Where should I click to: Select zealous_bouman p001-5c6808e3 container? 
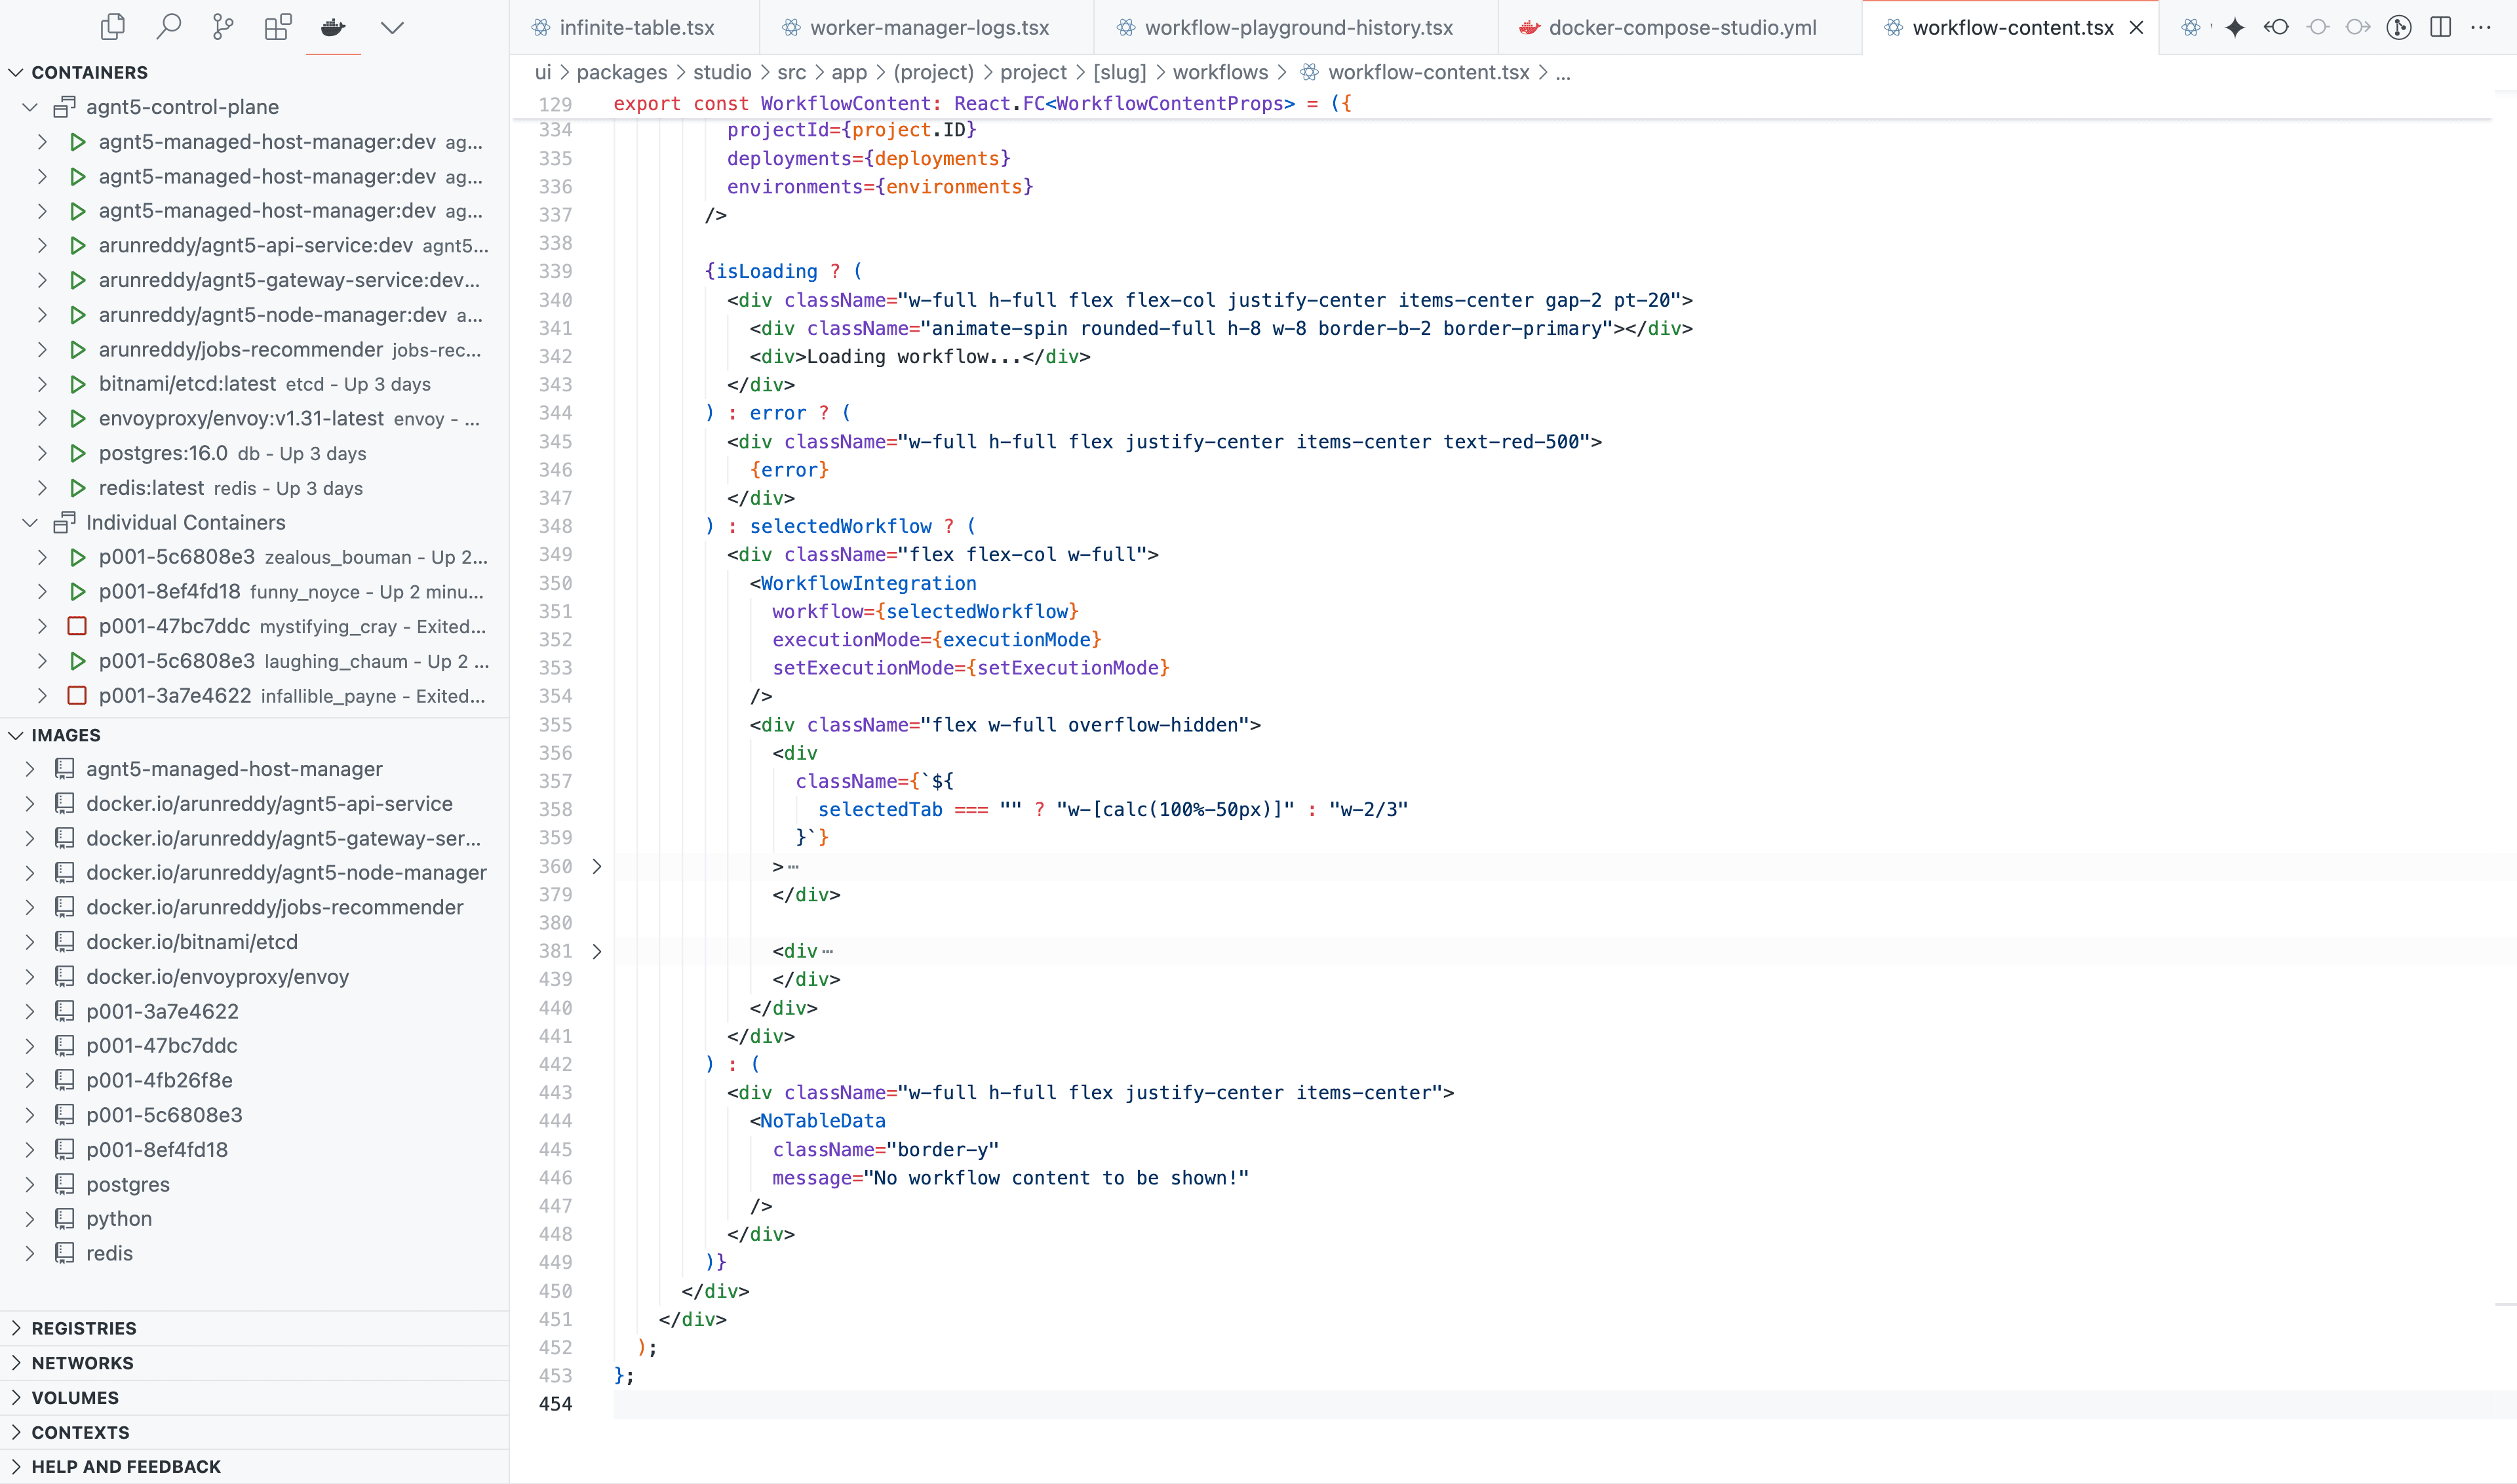[x=254, y=557]
